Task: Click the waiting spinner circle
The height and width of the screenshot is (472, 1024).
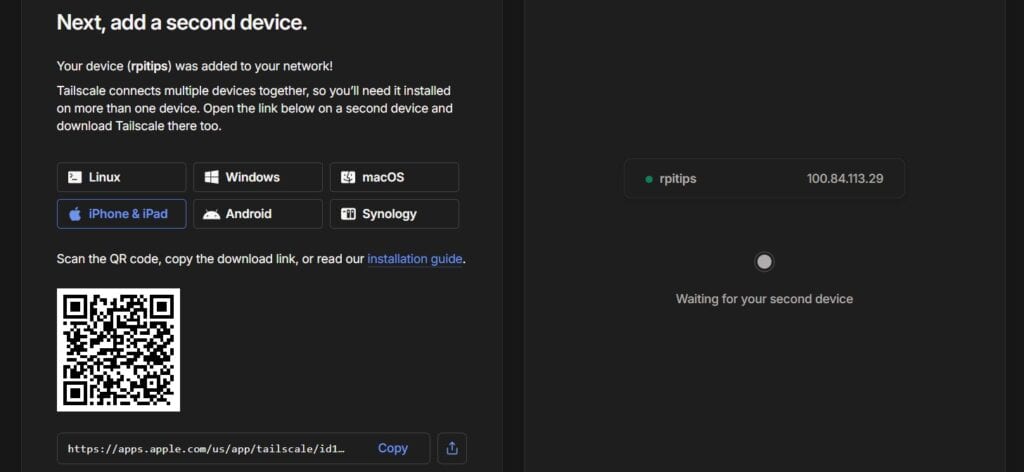Action: (764, 262)
